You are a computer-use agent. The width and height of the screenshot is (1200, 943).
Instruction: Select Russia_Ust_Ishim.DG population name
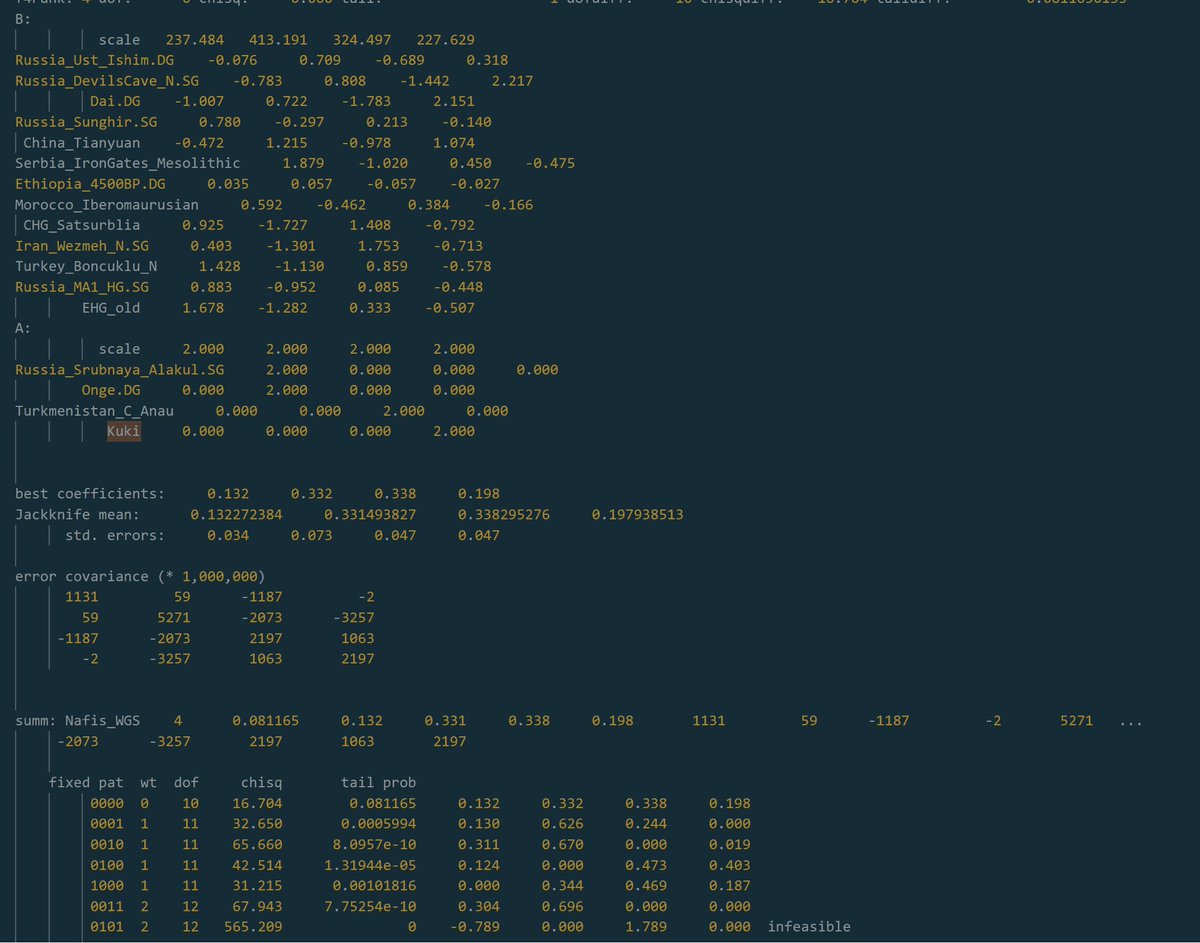coord(94,60)
